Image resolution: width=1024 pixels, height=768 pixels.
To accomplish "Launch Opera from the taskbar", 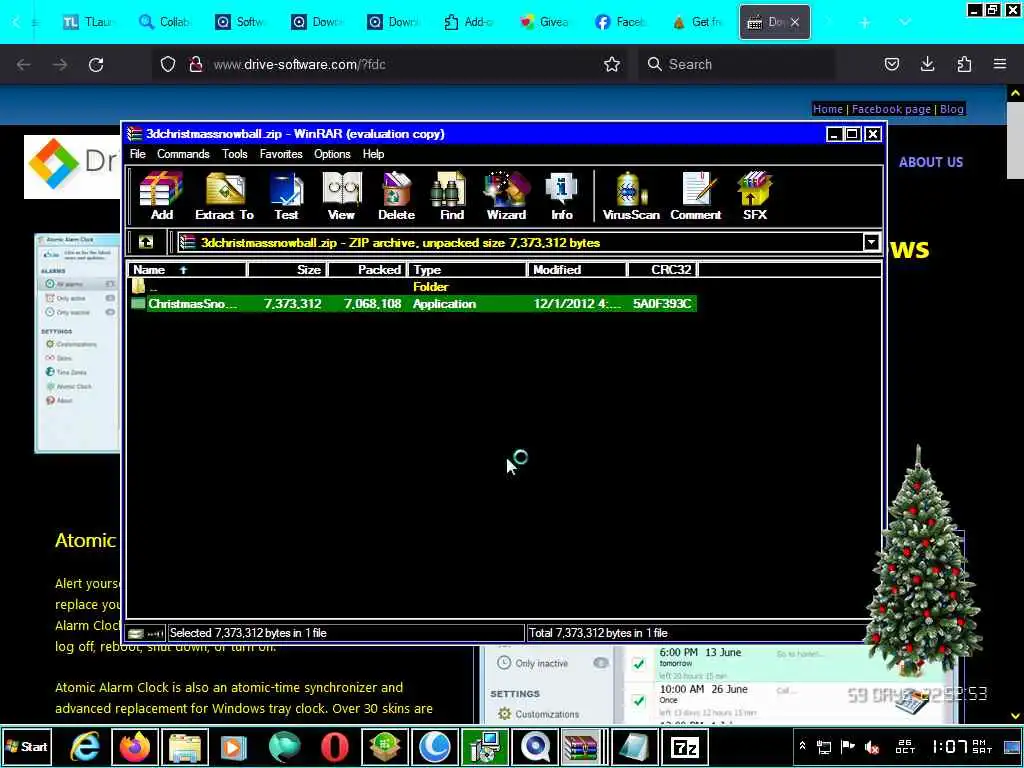I will tap(334, 746).
